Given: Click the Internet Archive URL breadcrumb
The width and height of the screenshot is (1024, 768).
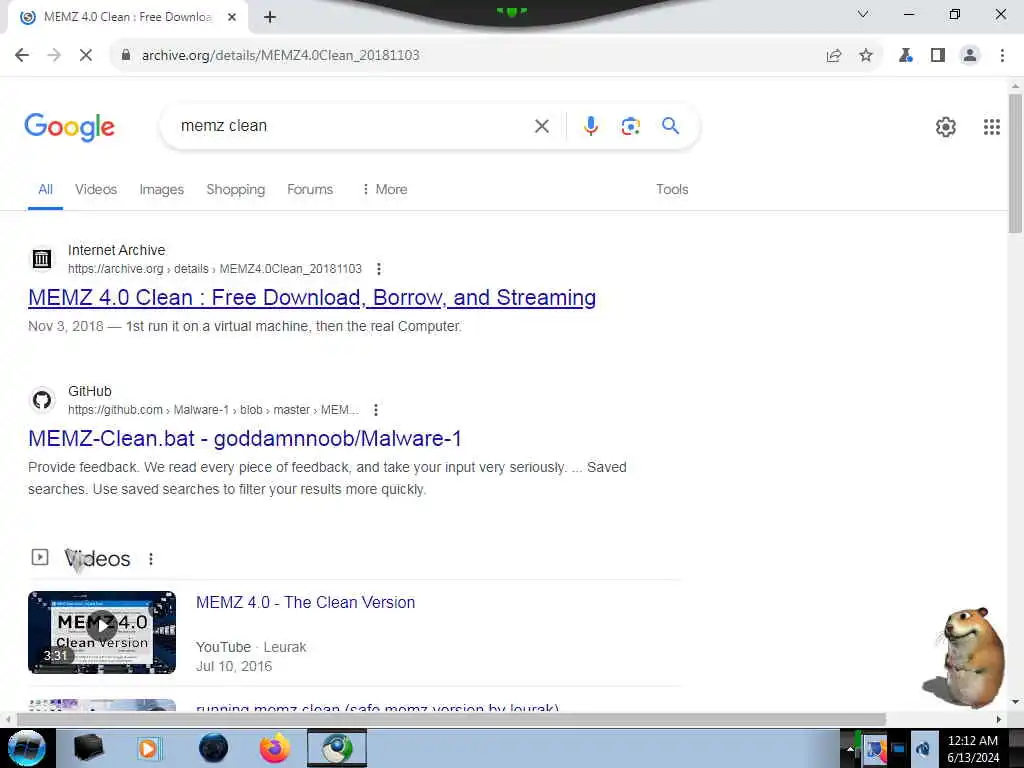Looking at the screenshot, I should [215, 269].
